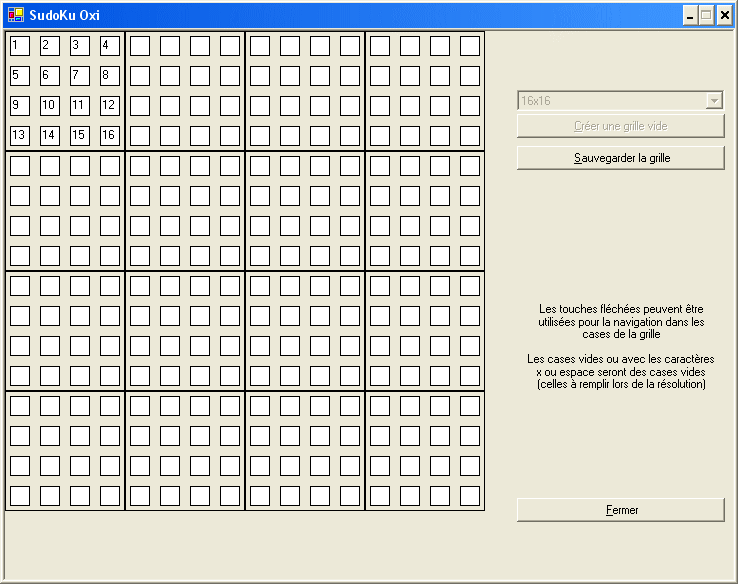Focus the cell with number 7
Viewport: 738px width, 584px height.
point(80,75)
